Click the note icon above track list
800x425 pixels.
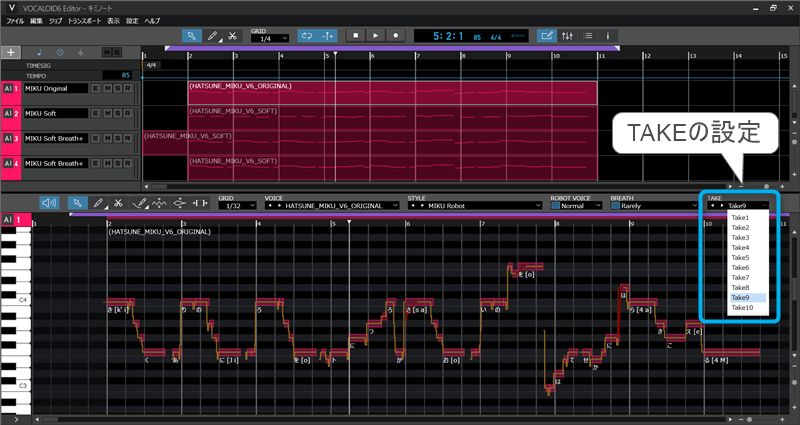point(40,53)
